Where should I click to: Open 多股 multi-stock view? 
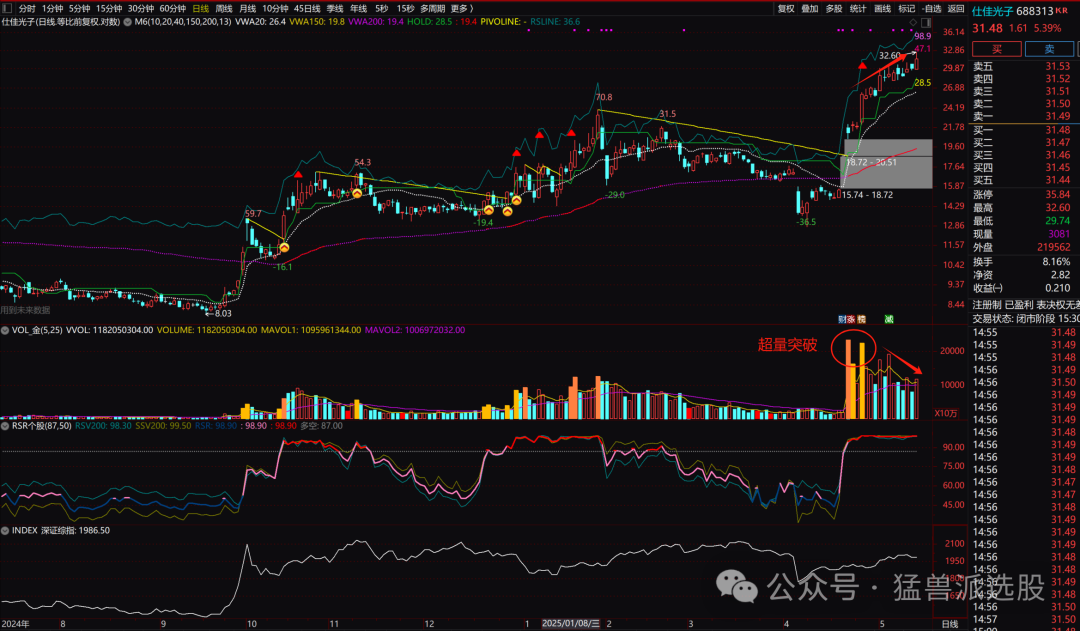[834, 9]
